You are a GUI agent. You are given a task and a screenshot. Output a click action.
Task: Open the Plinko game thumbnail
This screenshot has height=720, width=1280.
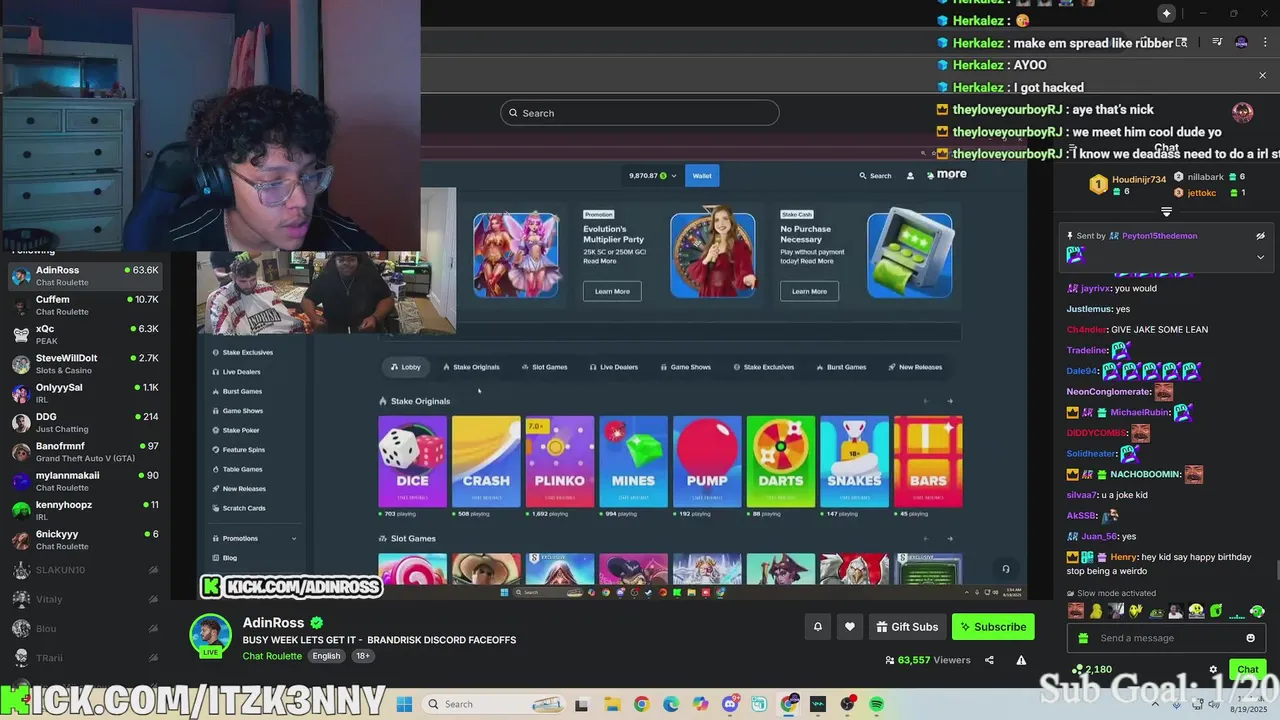560,461
